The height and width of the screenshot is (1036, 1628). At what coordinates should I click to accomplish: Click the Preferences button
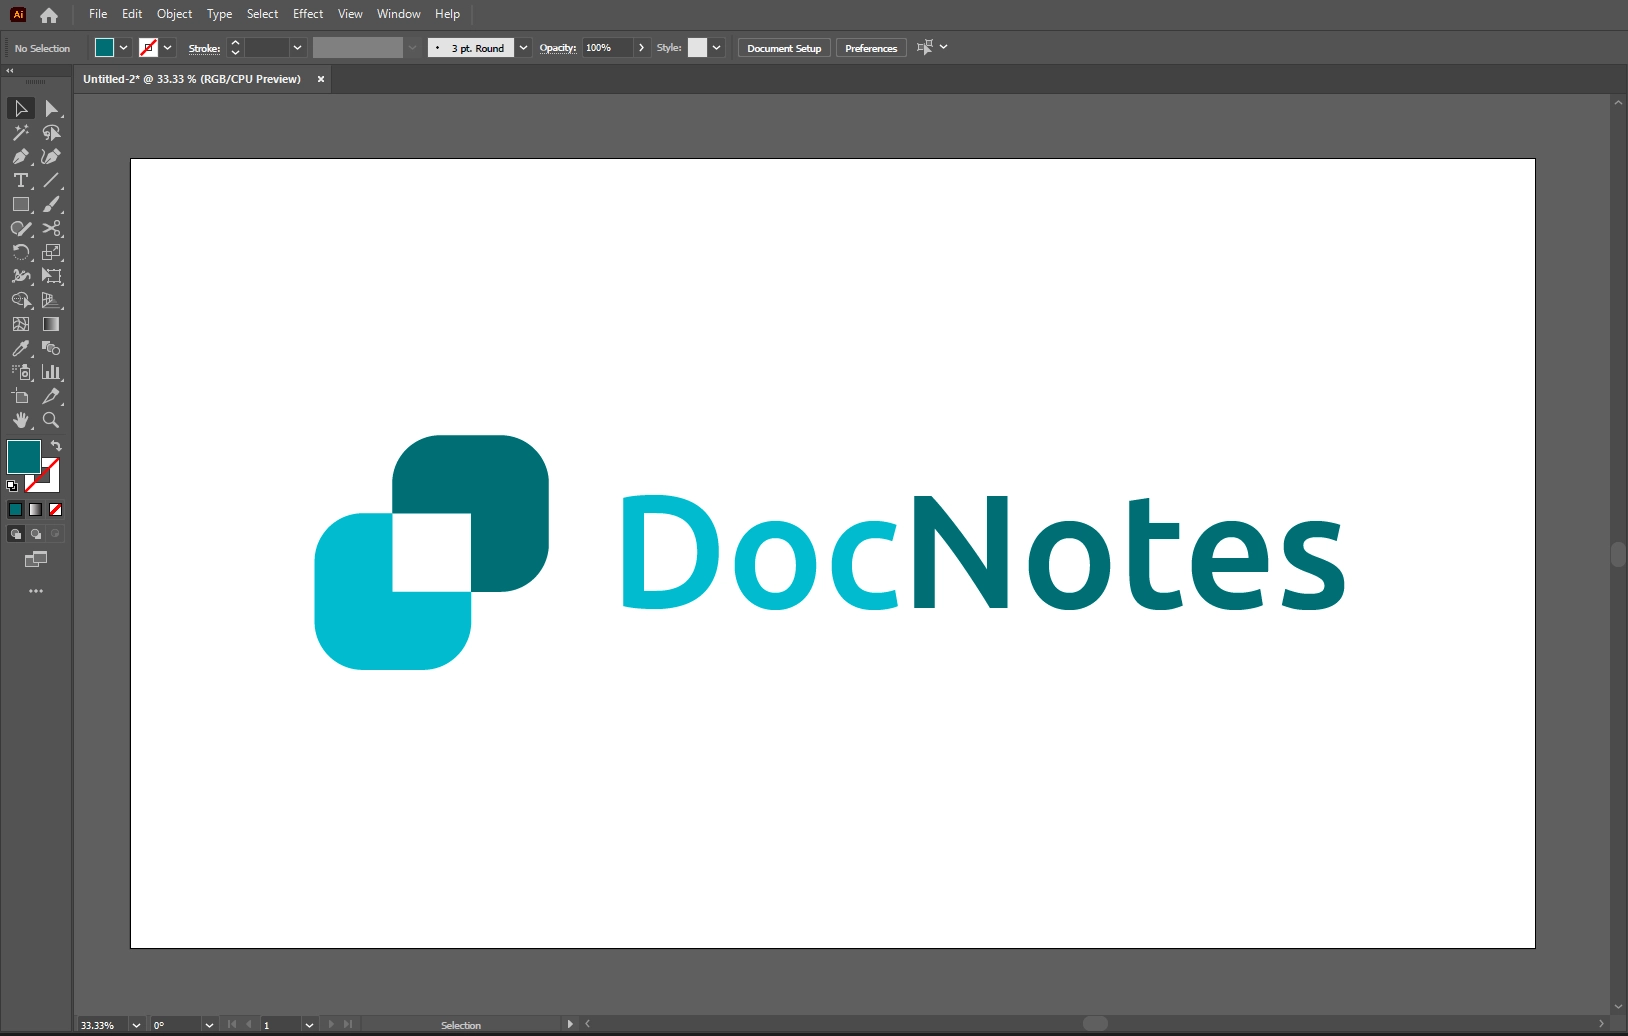coord(871,48)
